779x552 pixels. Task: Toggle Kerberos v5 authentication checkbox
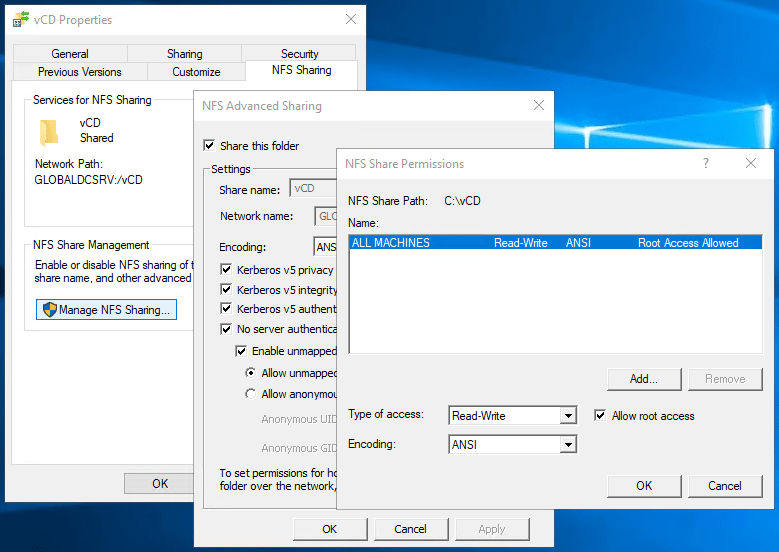tap(226, 309)
